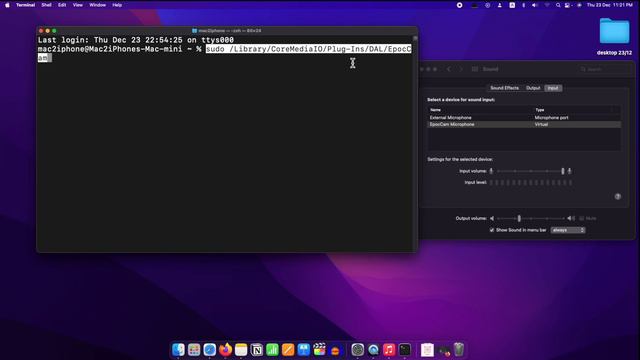Open the Help menu
This screenshot has height=360, width=640.
click(117, 5)
